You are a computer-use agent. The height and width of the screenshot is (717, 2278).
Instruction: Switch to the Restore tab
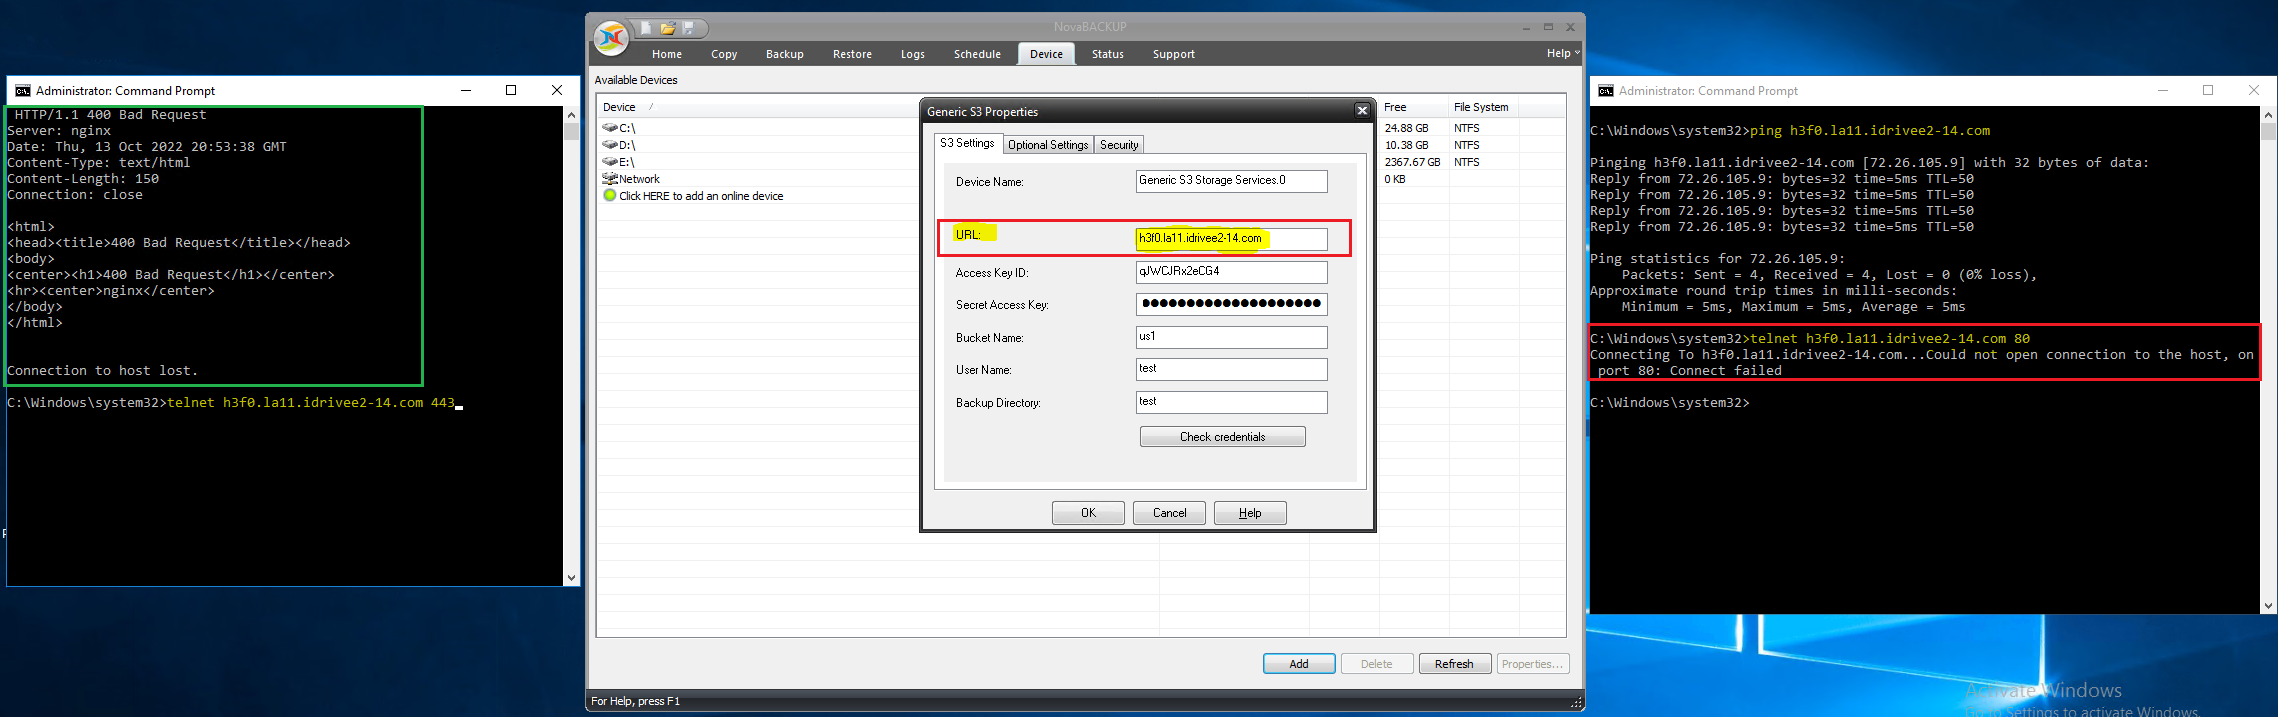[852, 54]
